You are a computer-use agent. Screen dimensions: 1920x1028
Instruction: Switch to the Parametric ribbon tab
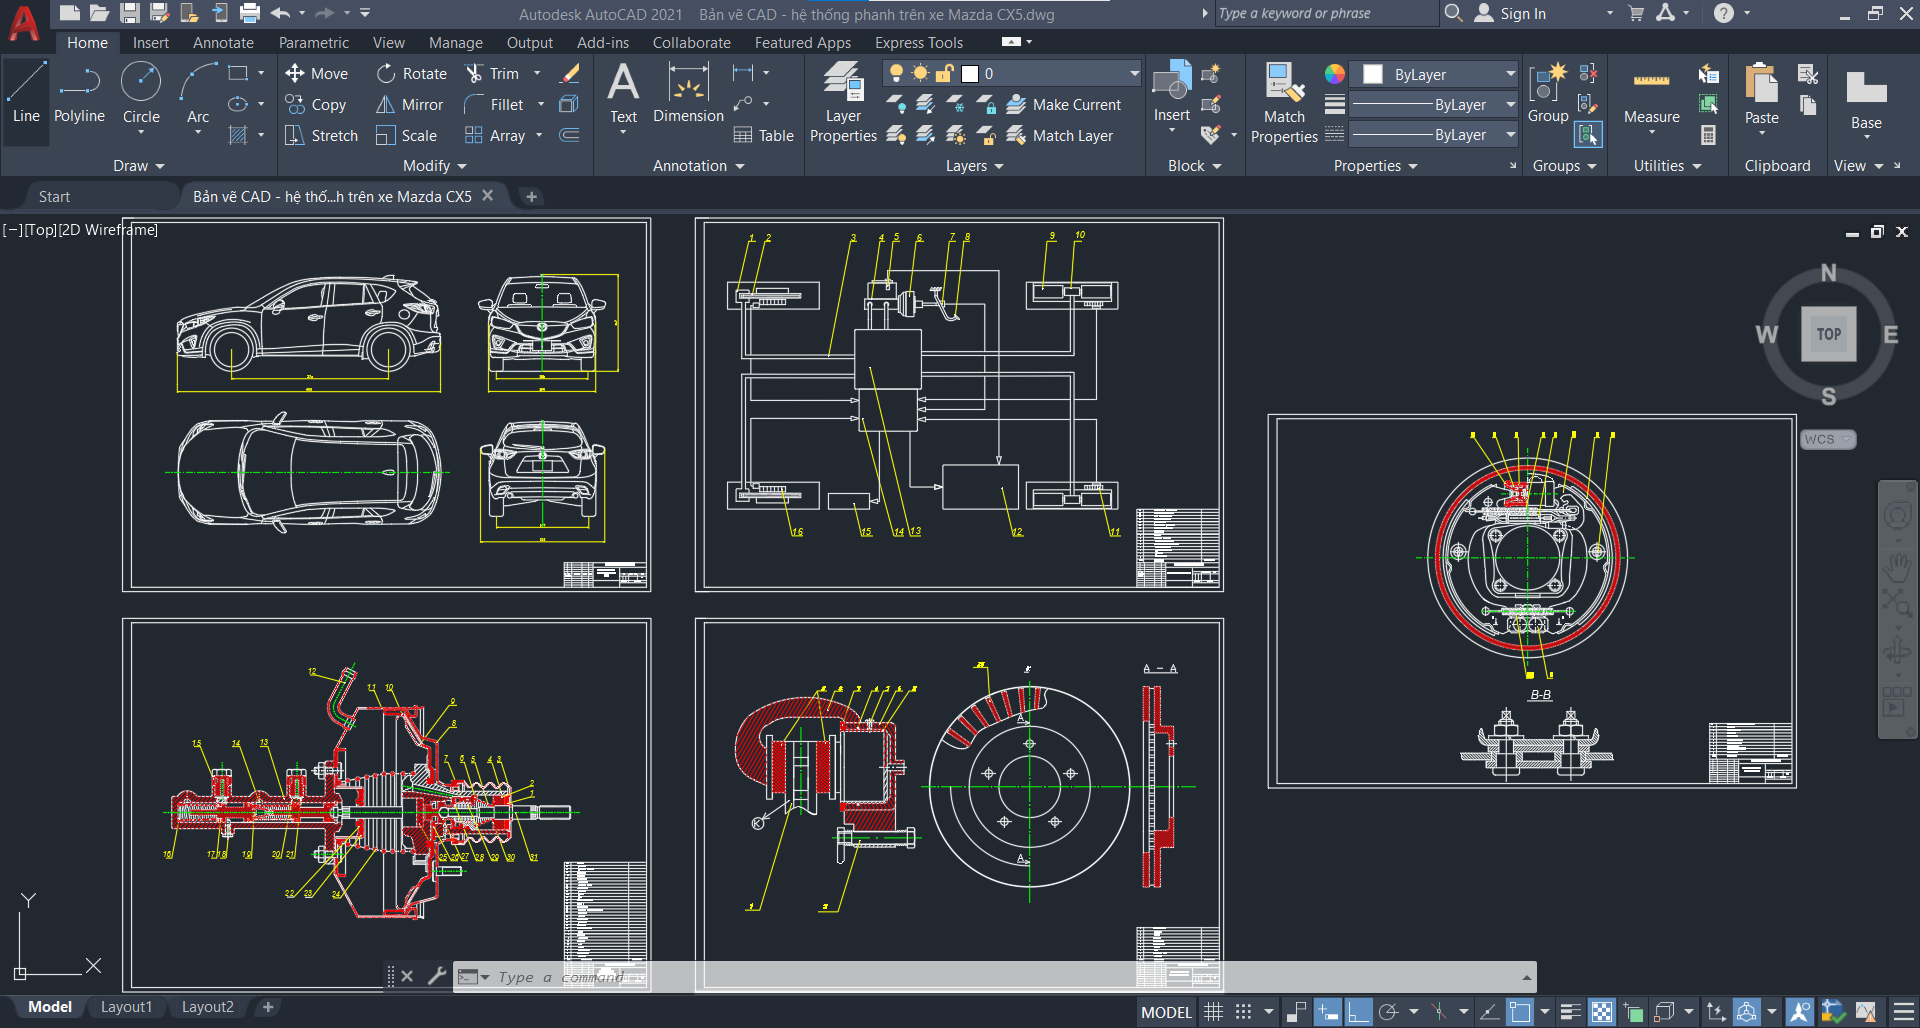tap(314, 43)
